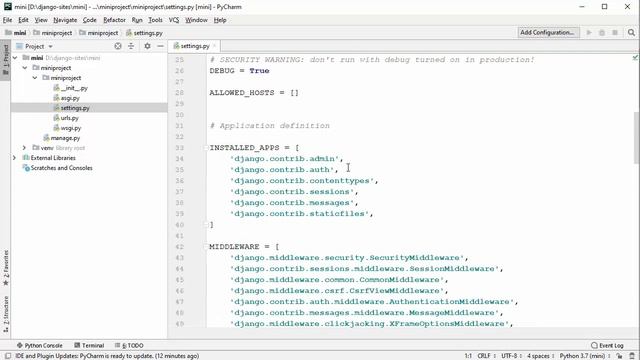Collapse the outer miniproject folder
640x360 pixels.
click(25, 68)
